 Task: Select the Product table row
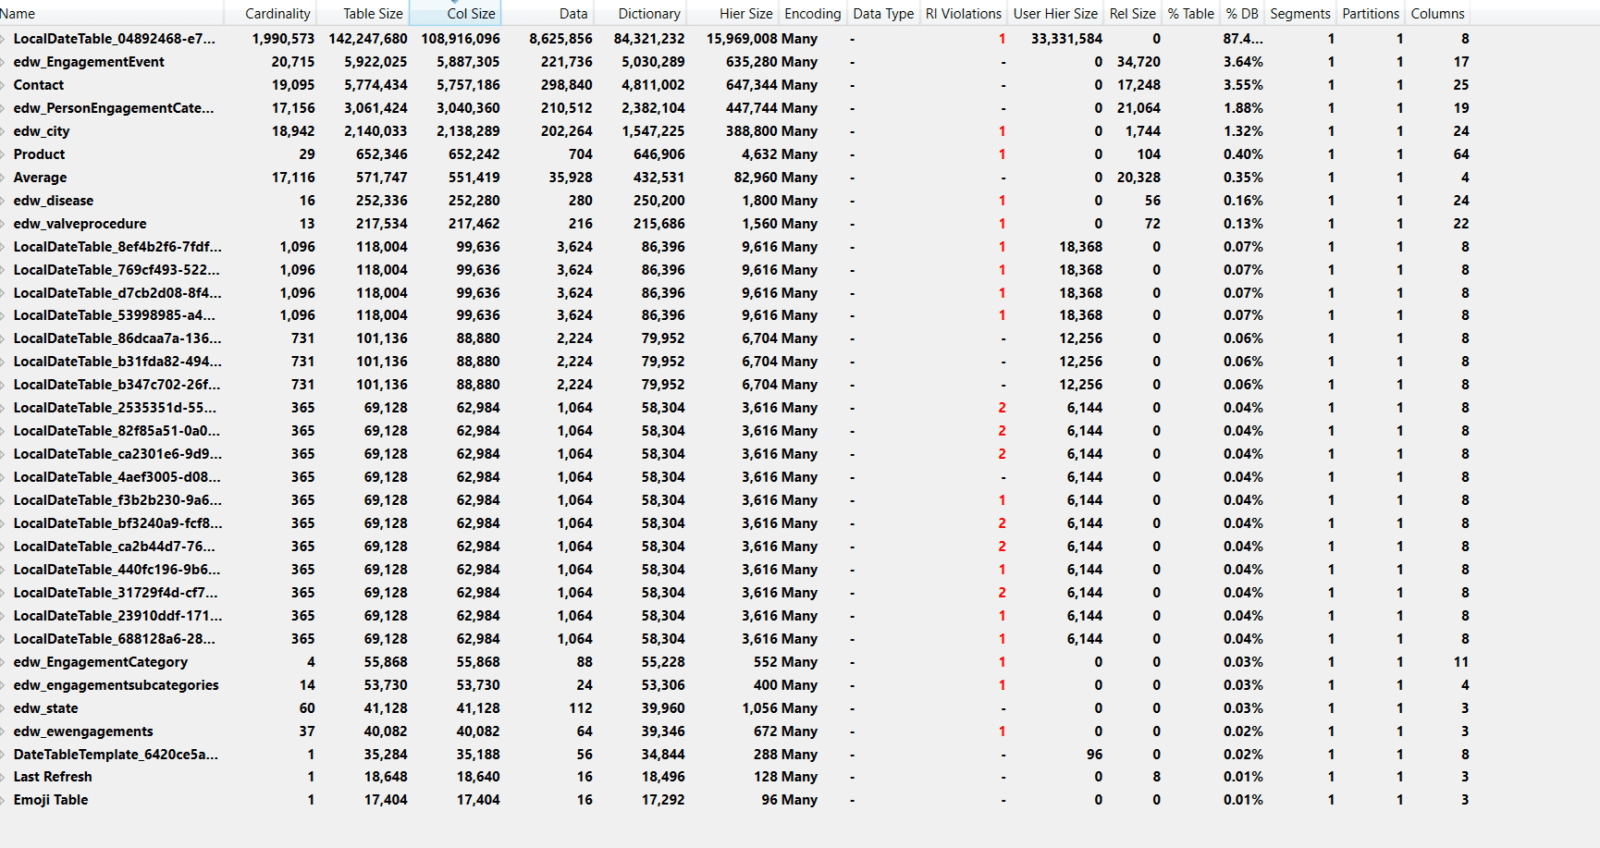point(735,154)
